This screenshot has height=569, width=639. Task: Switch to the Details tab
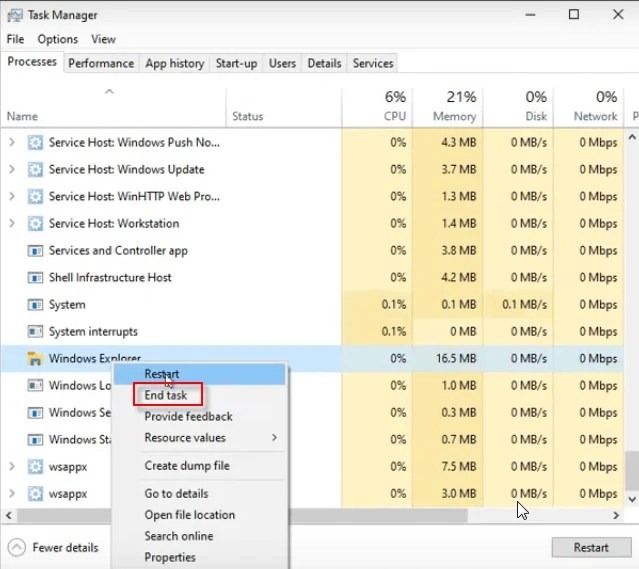[x=324, y=63]
